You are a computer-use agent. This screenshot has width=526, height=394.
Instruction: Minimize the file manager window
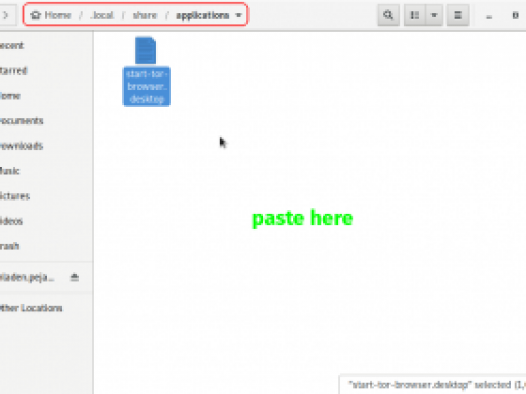click(489, 16)
